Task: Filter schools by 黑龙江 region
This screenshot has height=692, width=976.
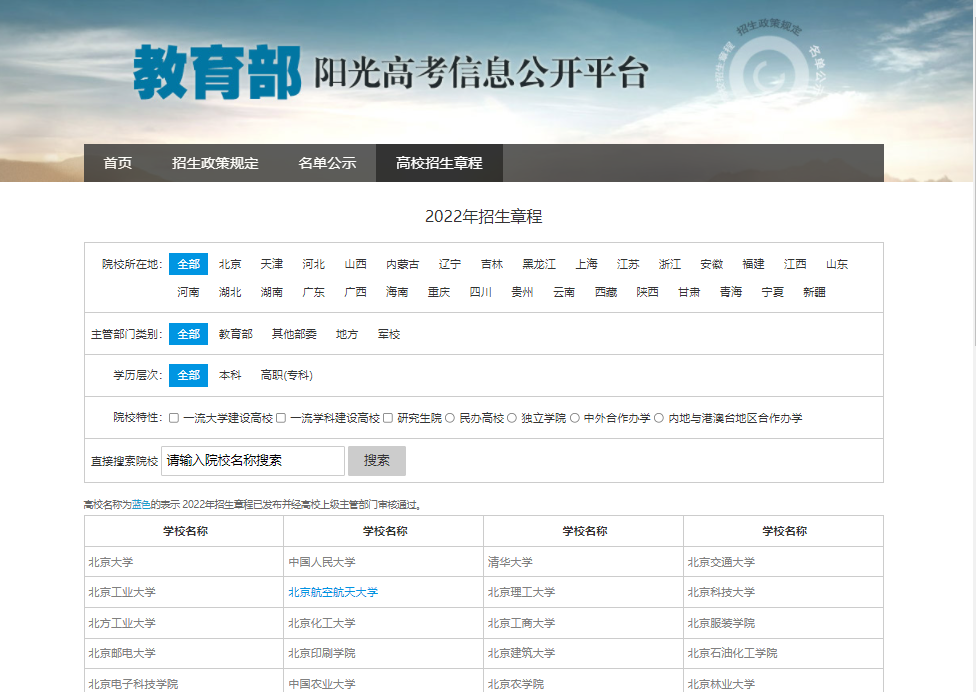Action: pos(539,264)
